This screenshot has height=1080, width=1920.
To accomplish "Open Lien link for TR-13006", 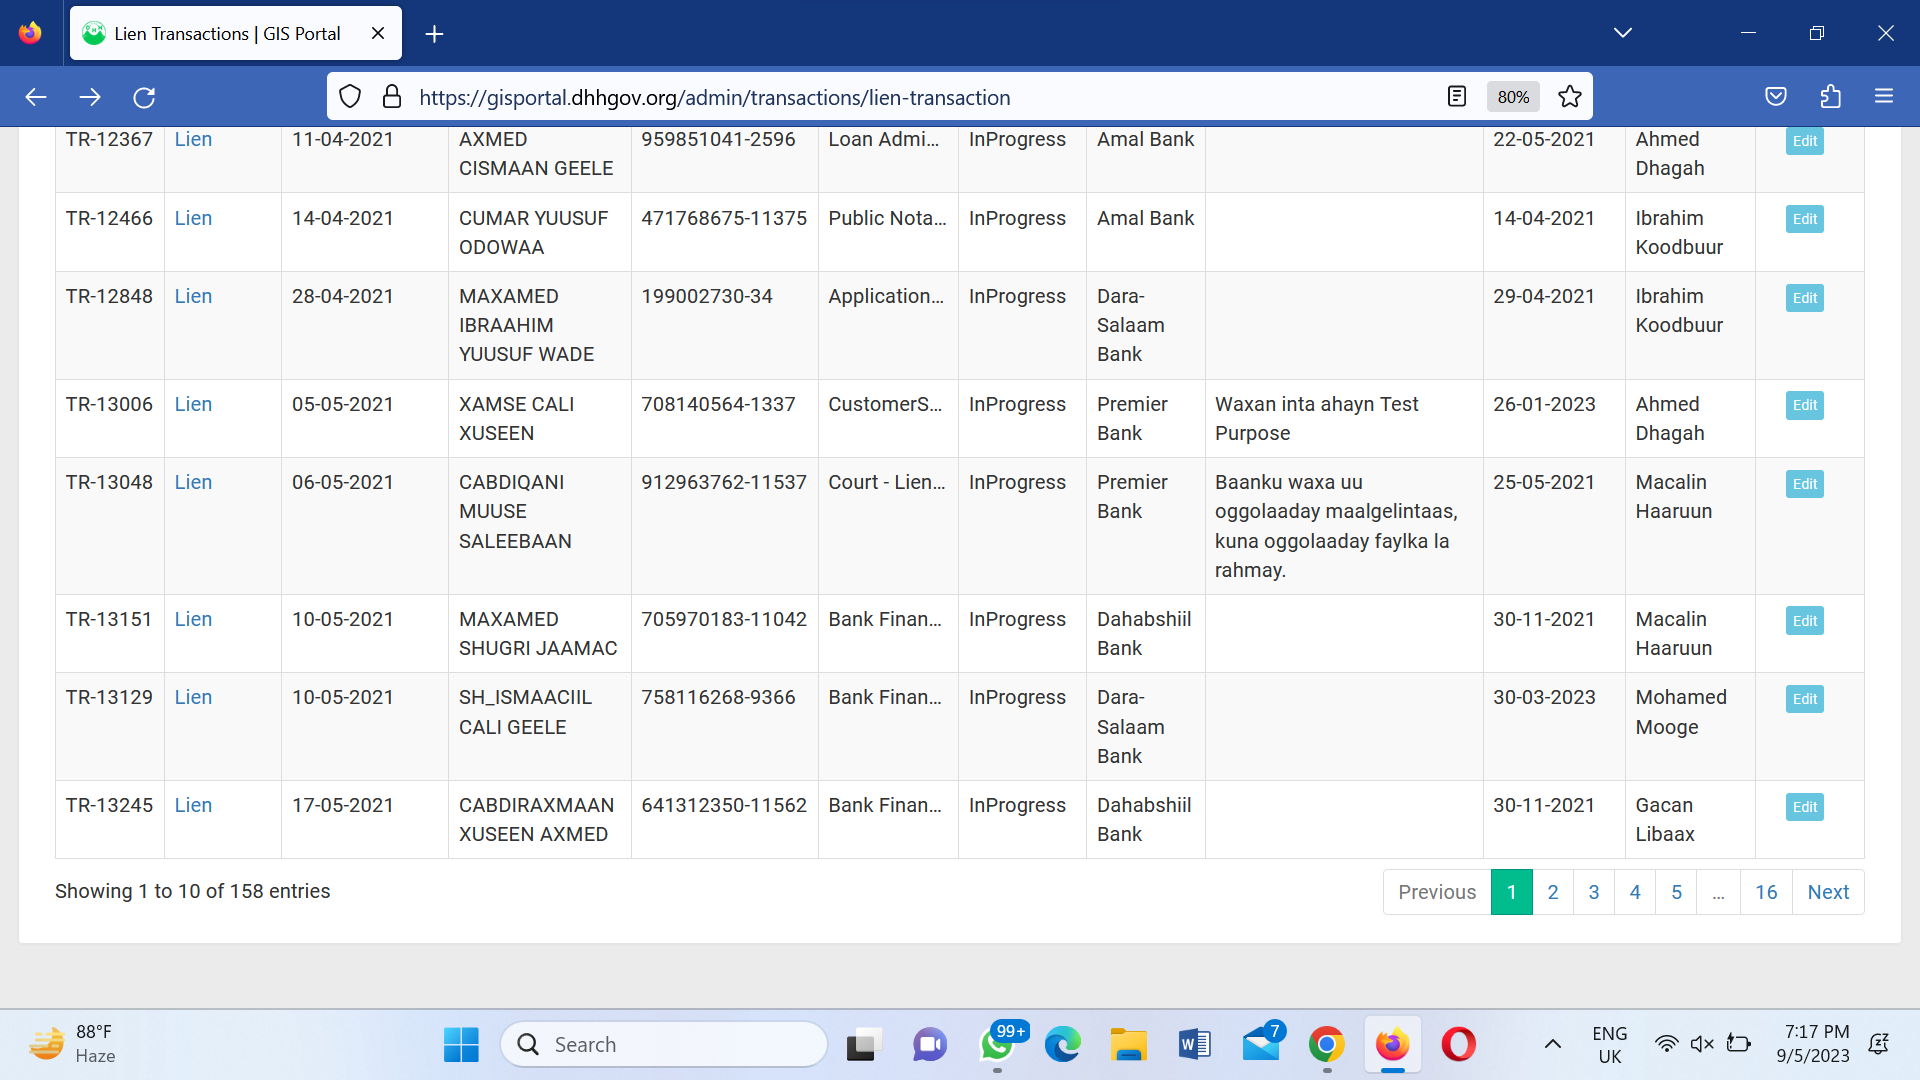I will click(193, 404).
